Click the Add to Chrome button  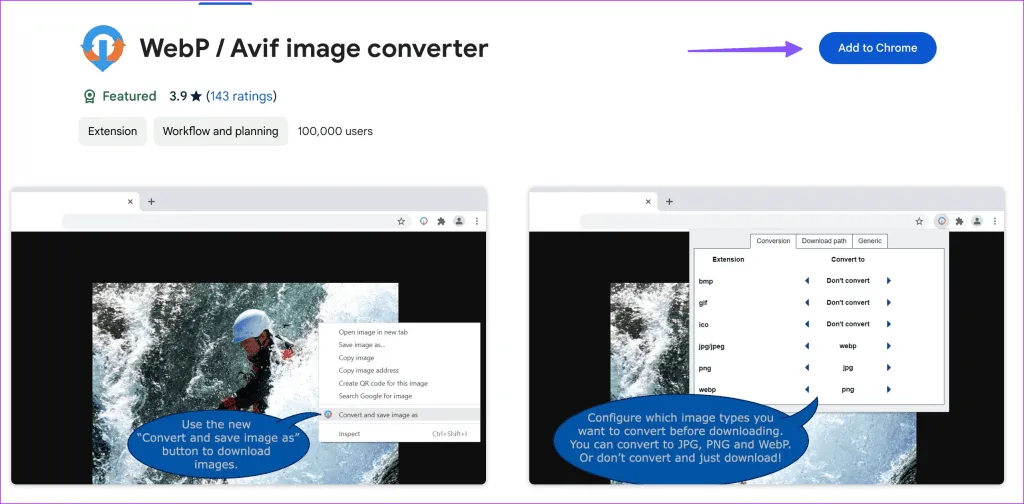(877, 48)
